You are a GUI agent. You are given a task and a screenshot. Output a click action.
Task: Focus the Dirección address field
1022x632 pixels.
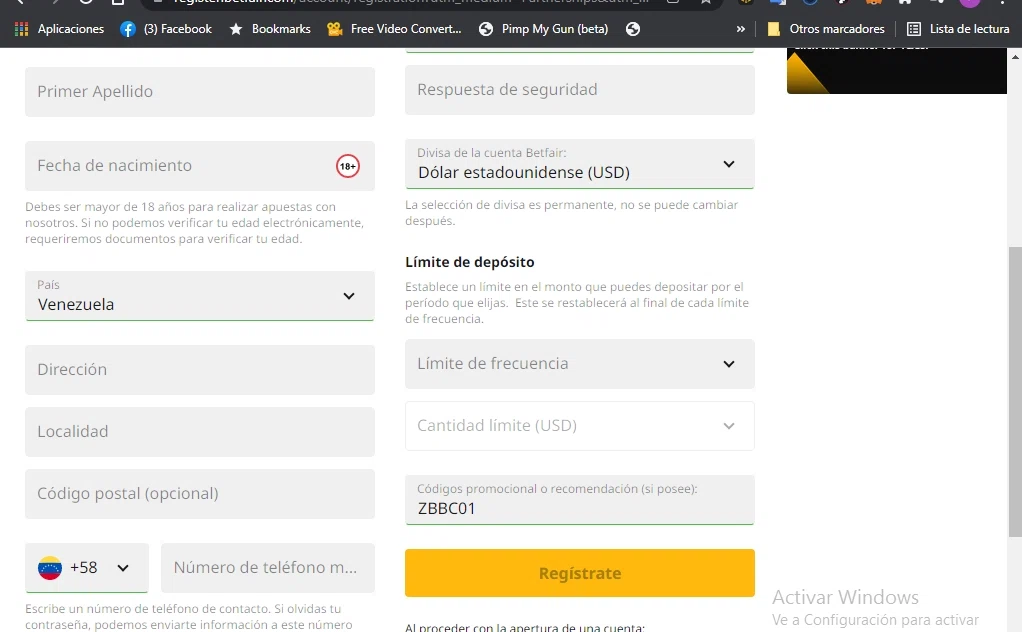click(200, 369)
